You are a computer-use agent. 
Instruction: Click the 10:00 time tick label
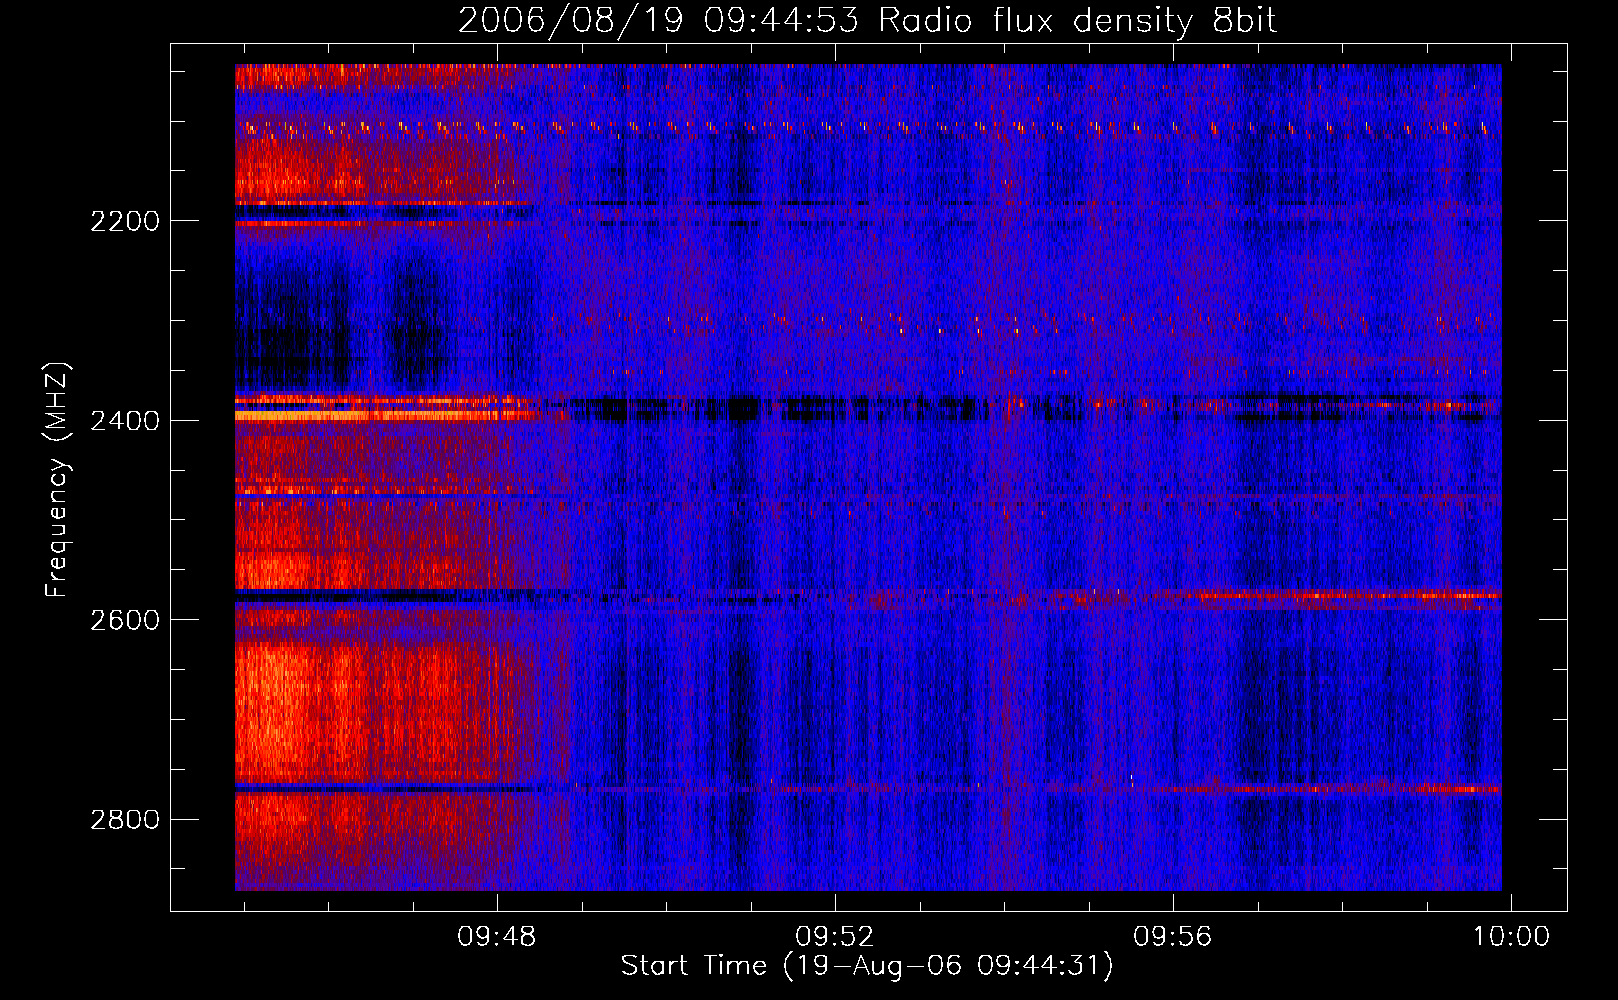(1510, 937)
